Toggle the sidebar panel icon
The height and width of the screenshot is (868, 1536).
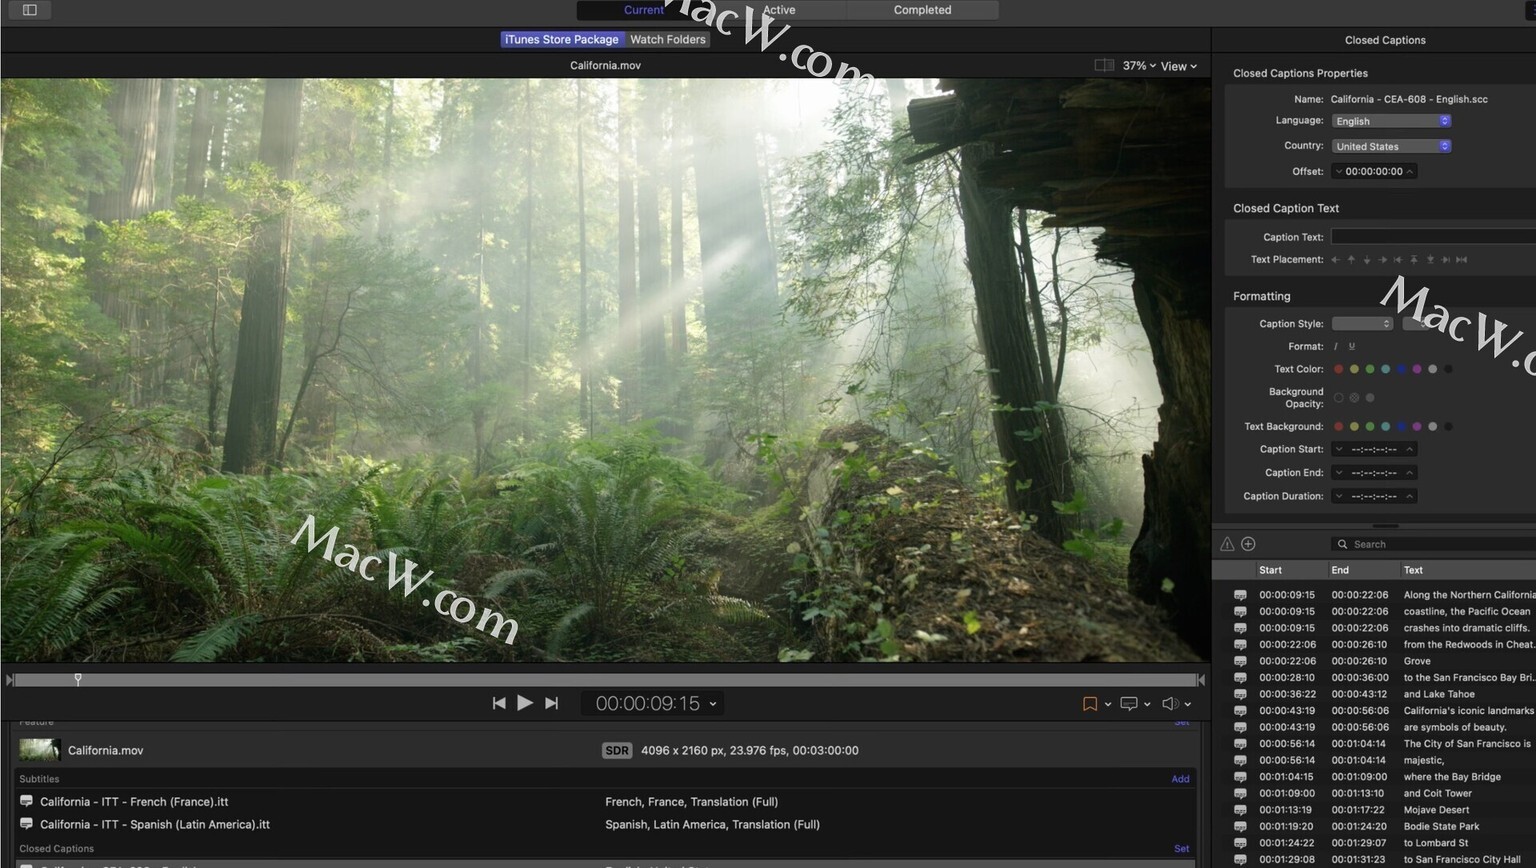(x=30, y=10)
